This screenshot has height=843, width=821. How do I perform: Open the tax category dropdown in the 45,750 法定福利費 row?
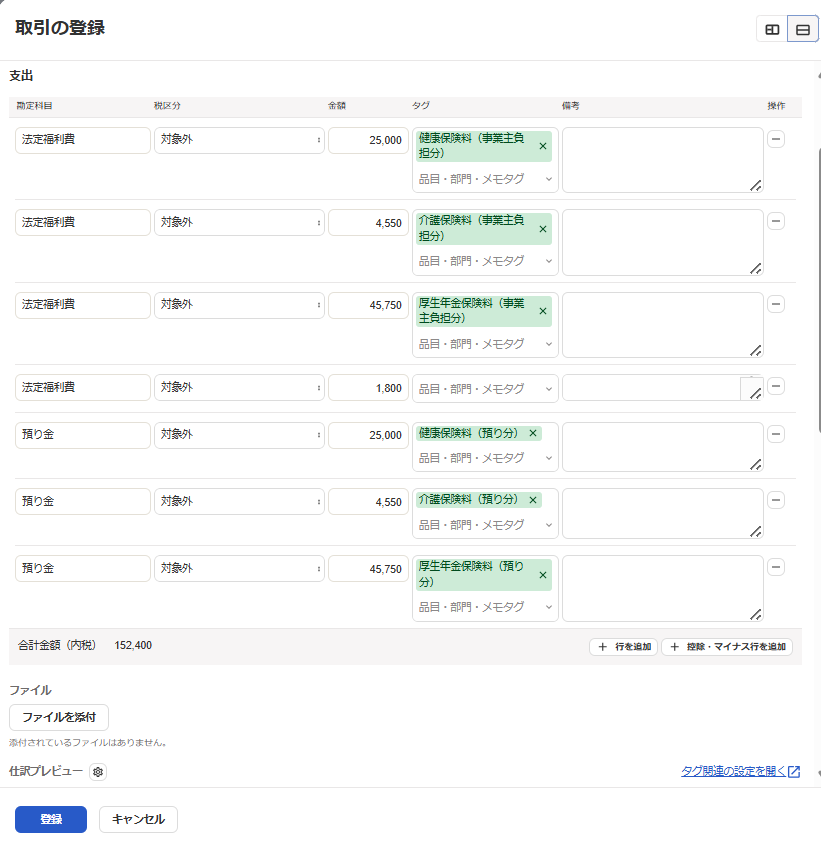click(239, 305)
